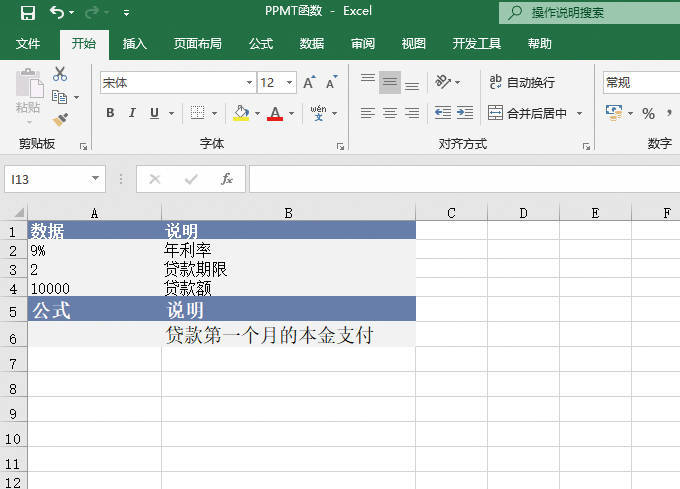680x489 pixels.
Task: Toggle Wrap Text (自动换行)
Action: click(x=520, y=83)
